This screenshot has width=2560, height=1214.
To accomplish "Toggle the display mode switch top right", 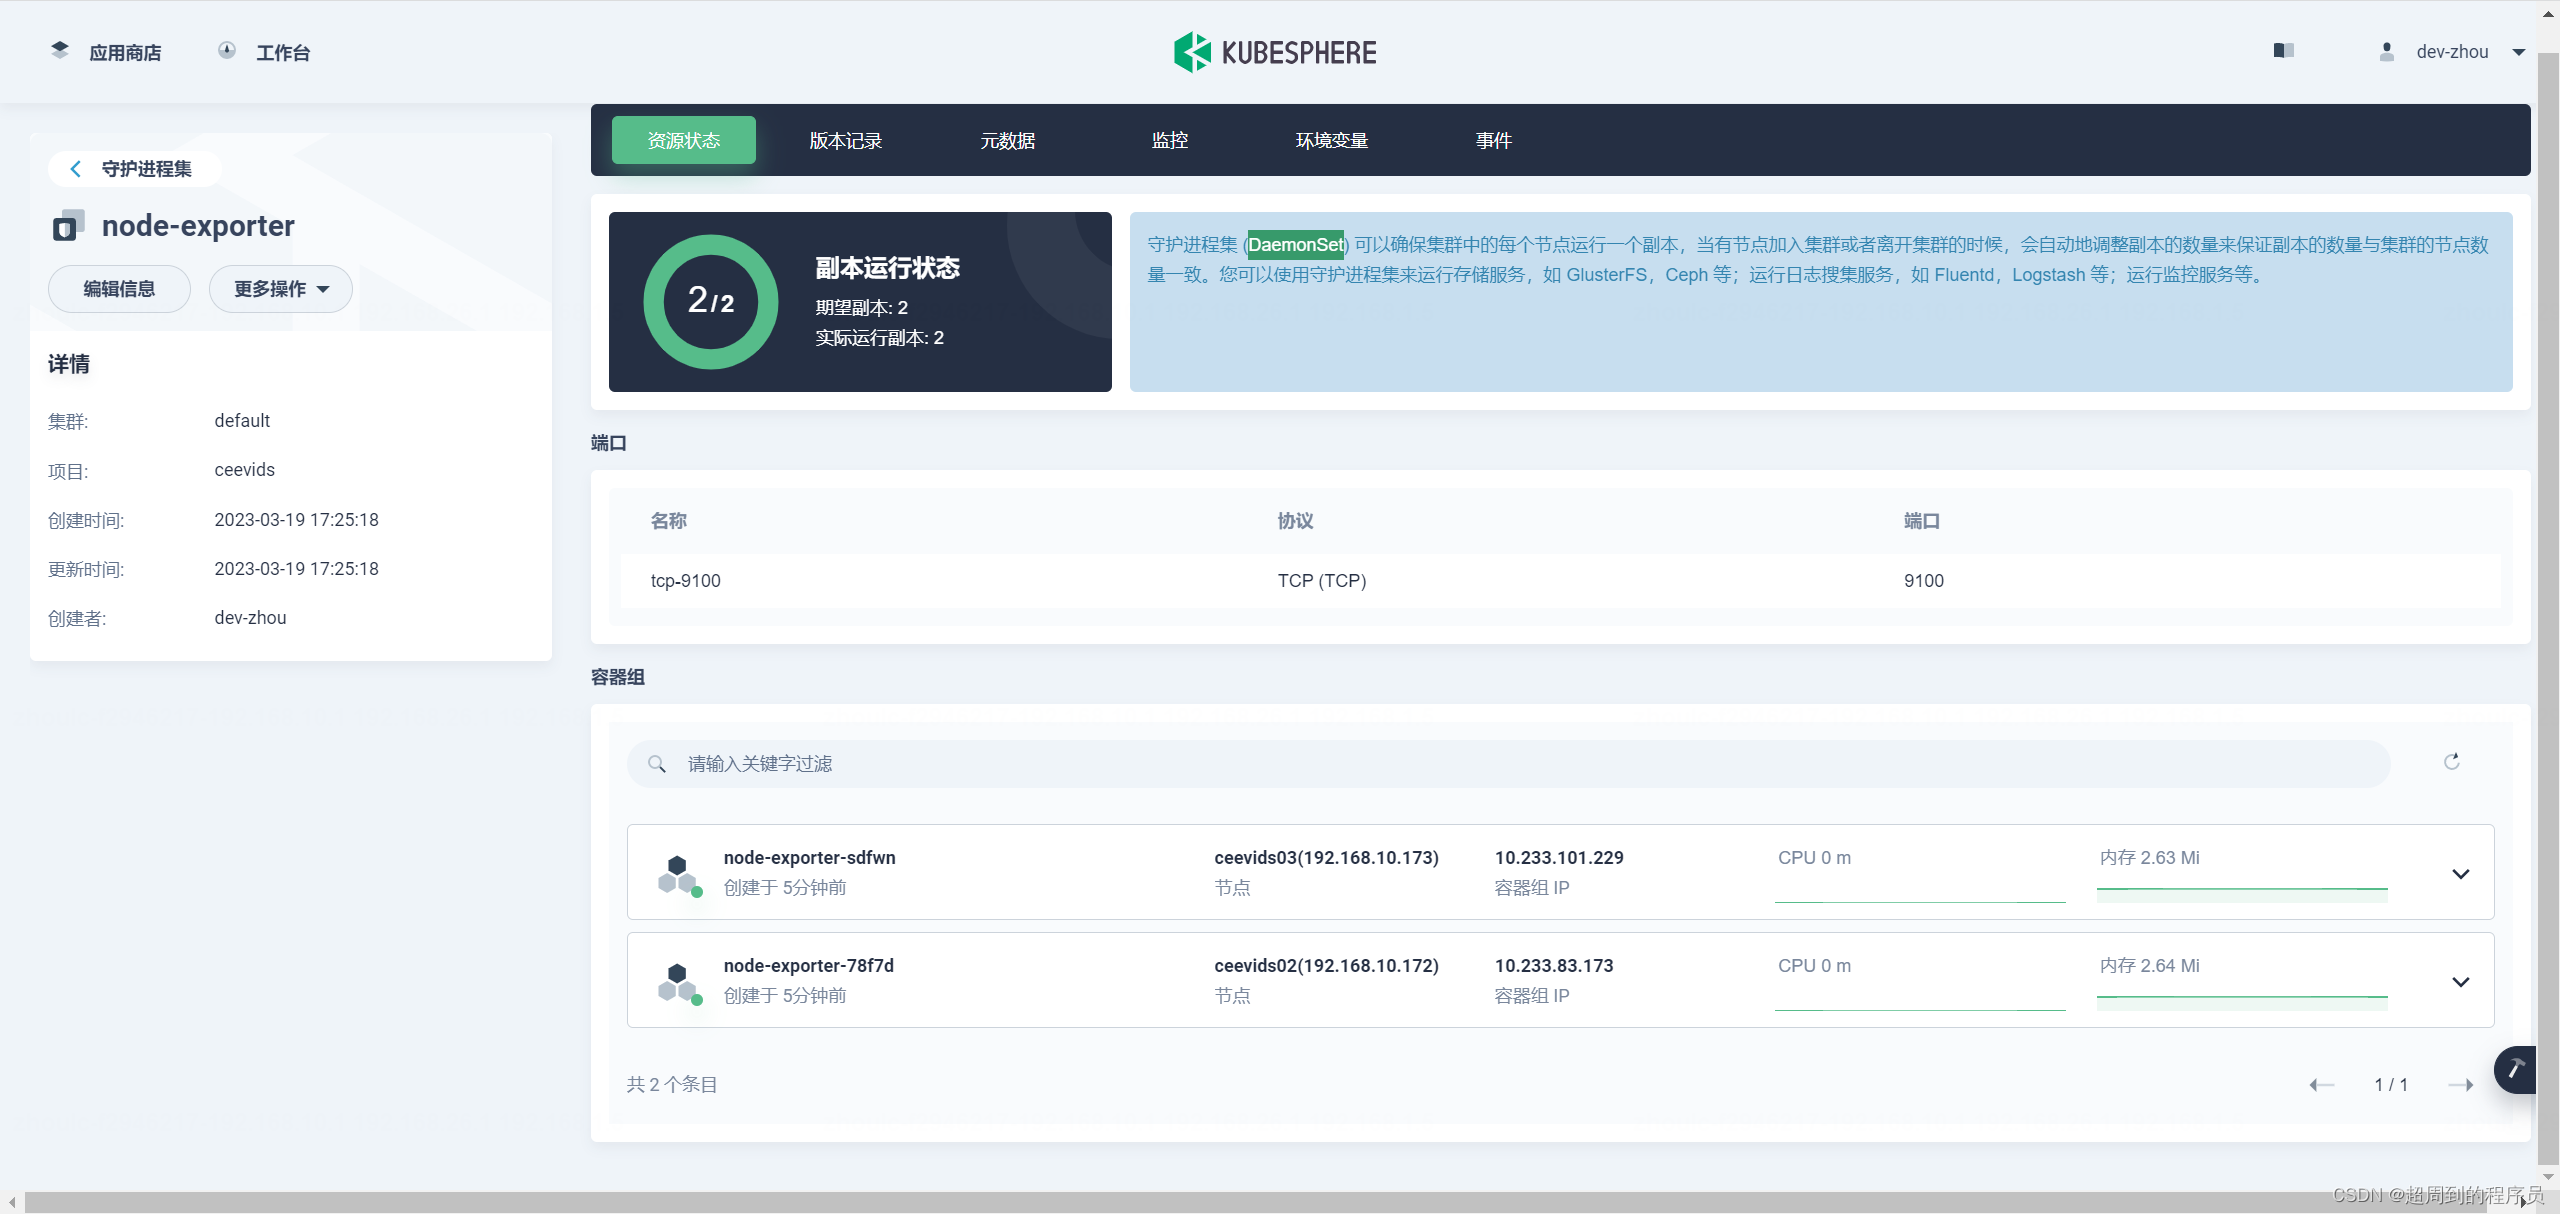I will tap(2284, 50).
